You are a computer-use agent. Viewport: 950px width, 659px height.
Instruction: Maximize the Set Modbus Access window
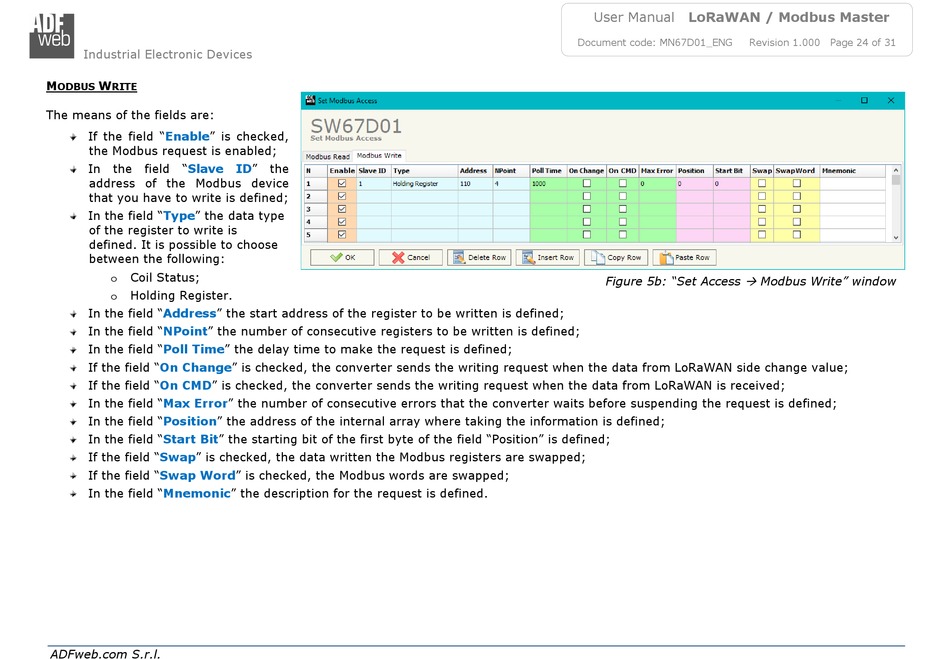pyautogui.click(x=864, y=101)
